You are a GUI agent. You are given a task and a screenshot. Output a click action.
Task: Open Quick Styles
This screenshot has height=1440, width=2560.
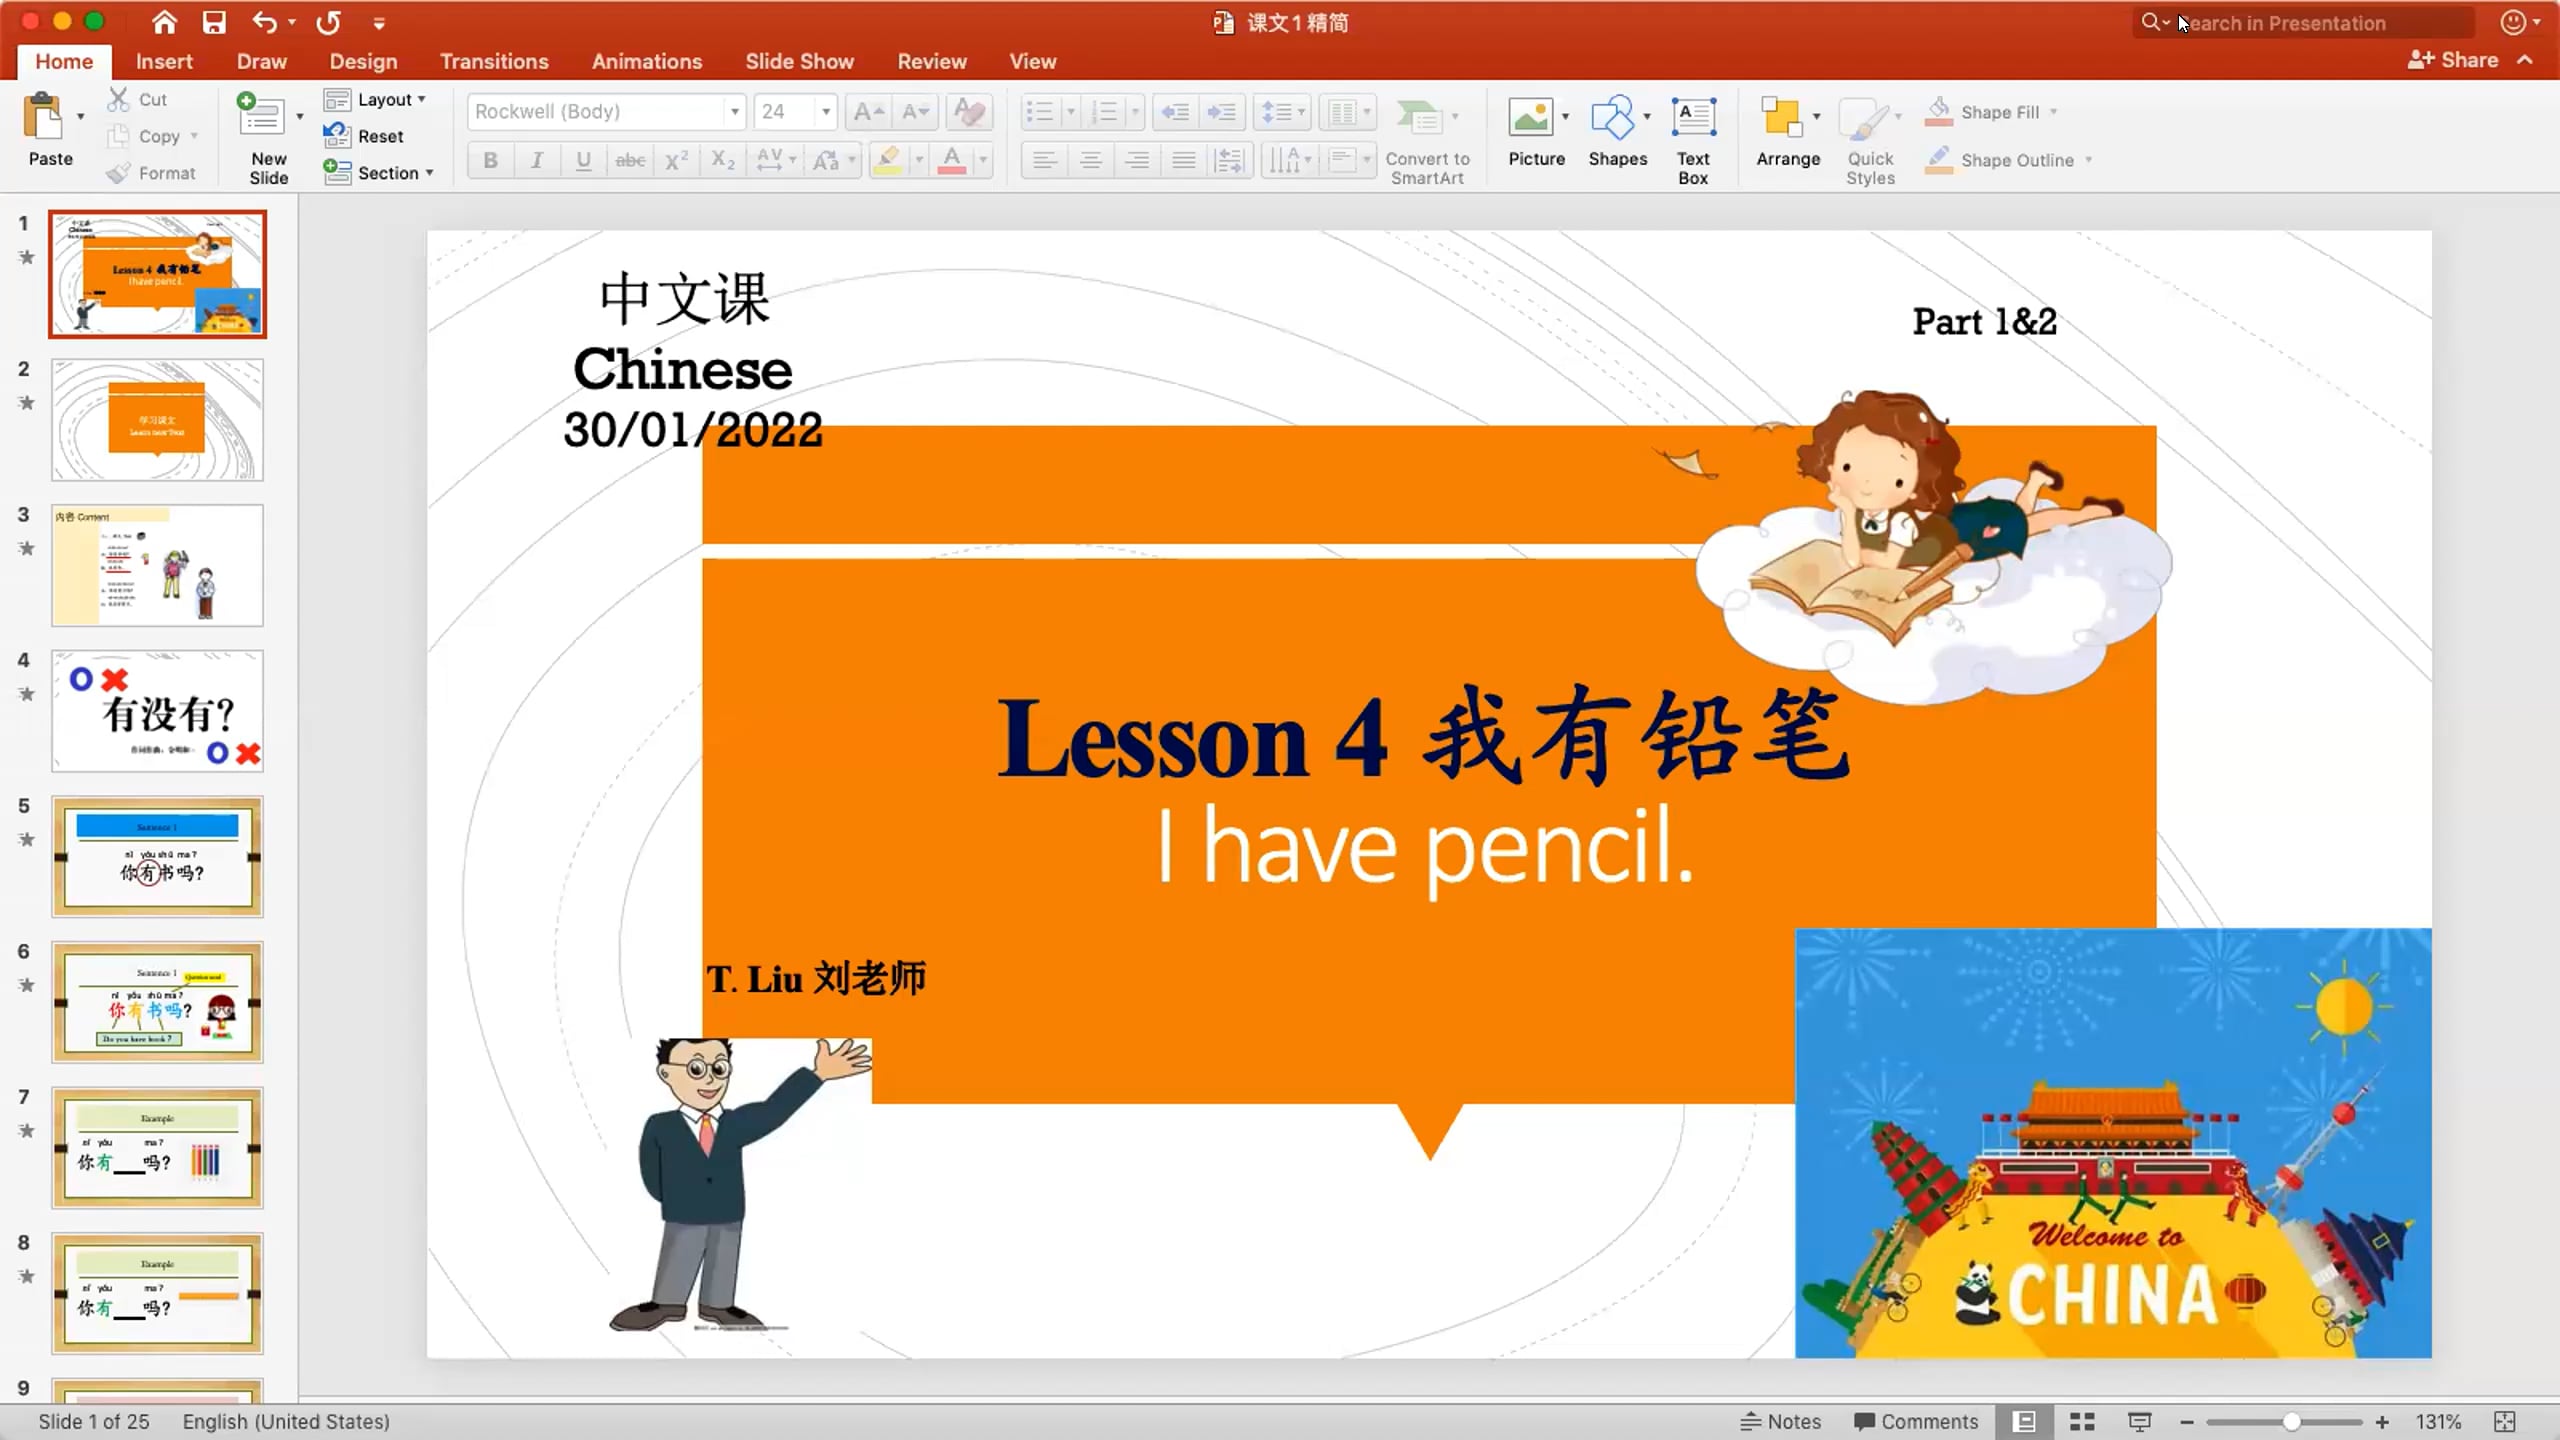pos(1869,141)
